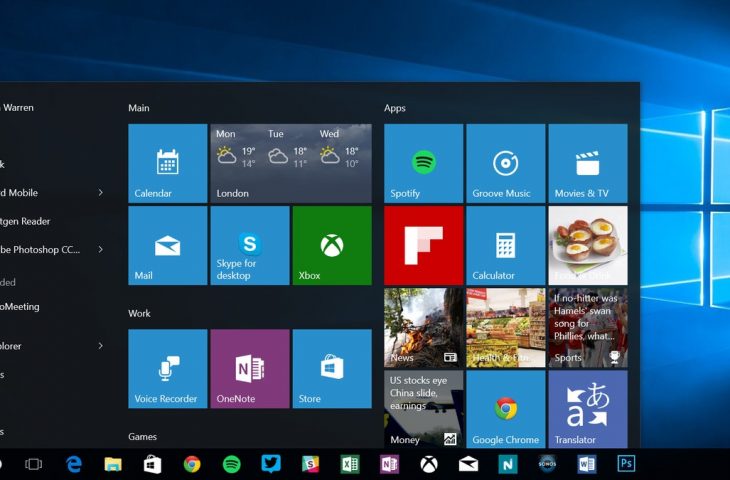730x480 pixels.
Task: Open Task View on the taskbar
Action: pos(34,464)
